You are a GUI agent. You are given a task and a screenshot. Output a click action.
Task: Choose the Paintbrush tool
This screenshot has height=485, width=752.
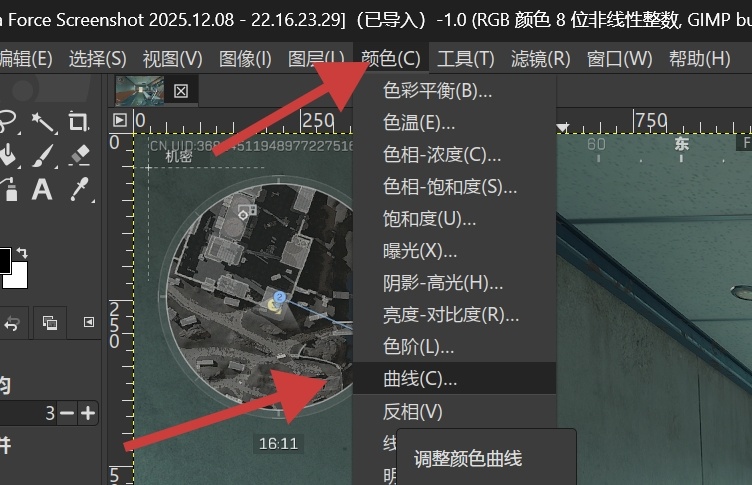pos(44,156)
